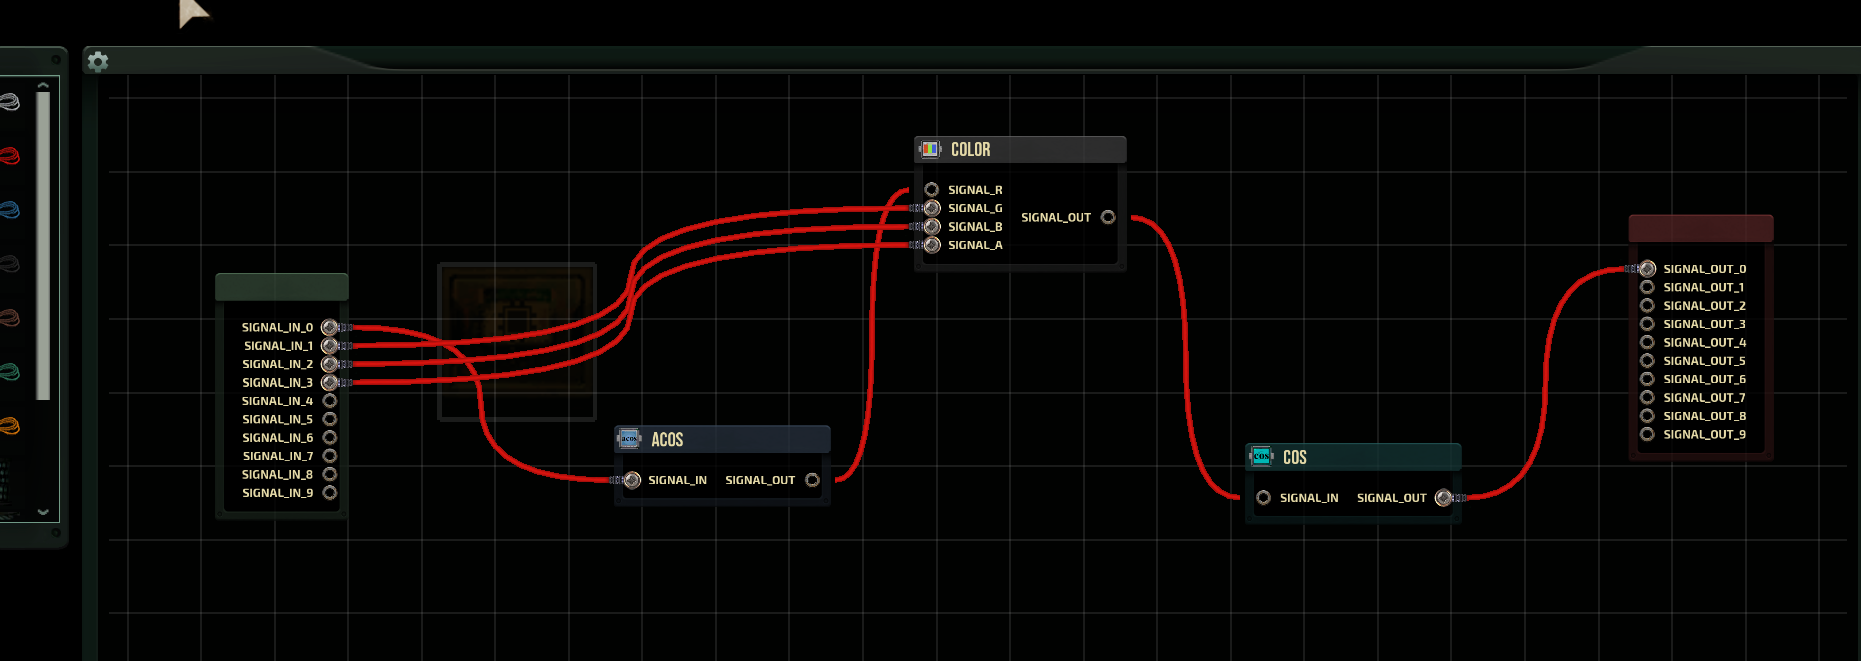Click the ACOS SIGNAL_OUT port
Viewport: 1861px width, 661px height.
point(812,480)
